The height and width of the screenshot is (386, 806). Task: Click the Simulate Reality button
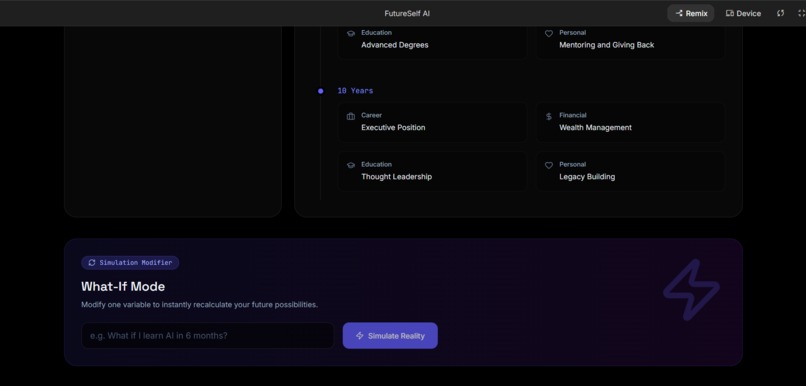coord(390,336)
